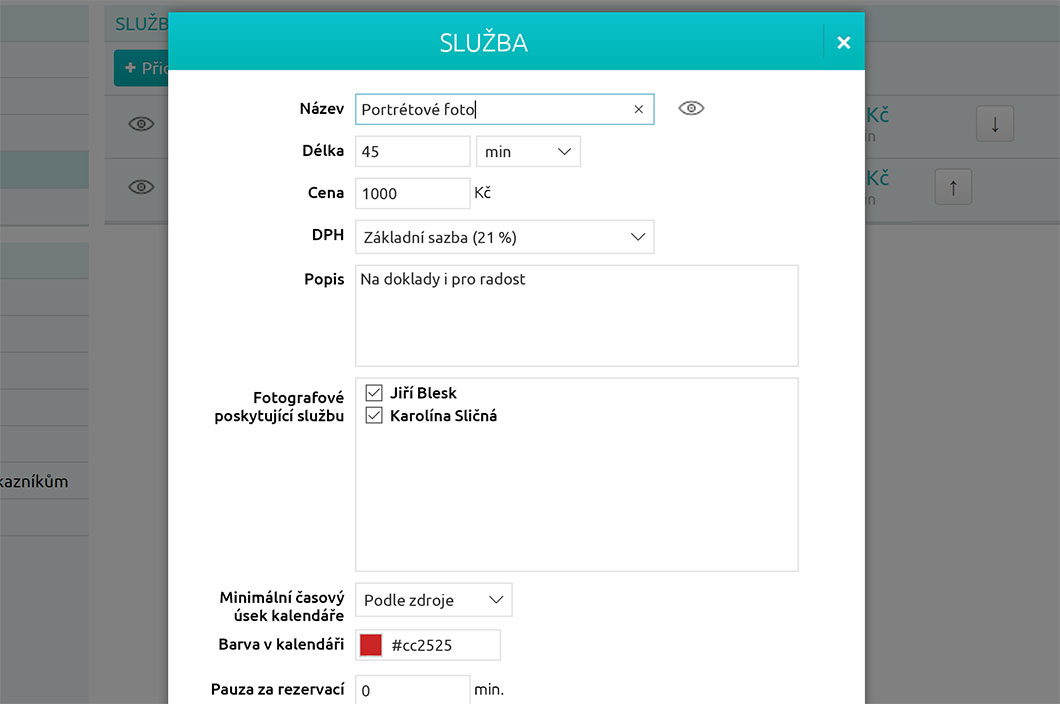The height and width of the screenshot is (704, 1060).
Task: Open the Podle zdroje dropdown
Action: tap(432, 600)
